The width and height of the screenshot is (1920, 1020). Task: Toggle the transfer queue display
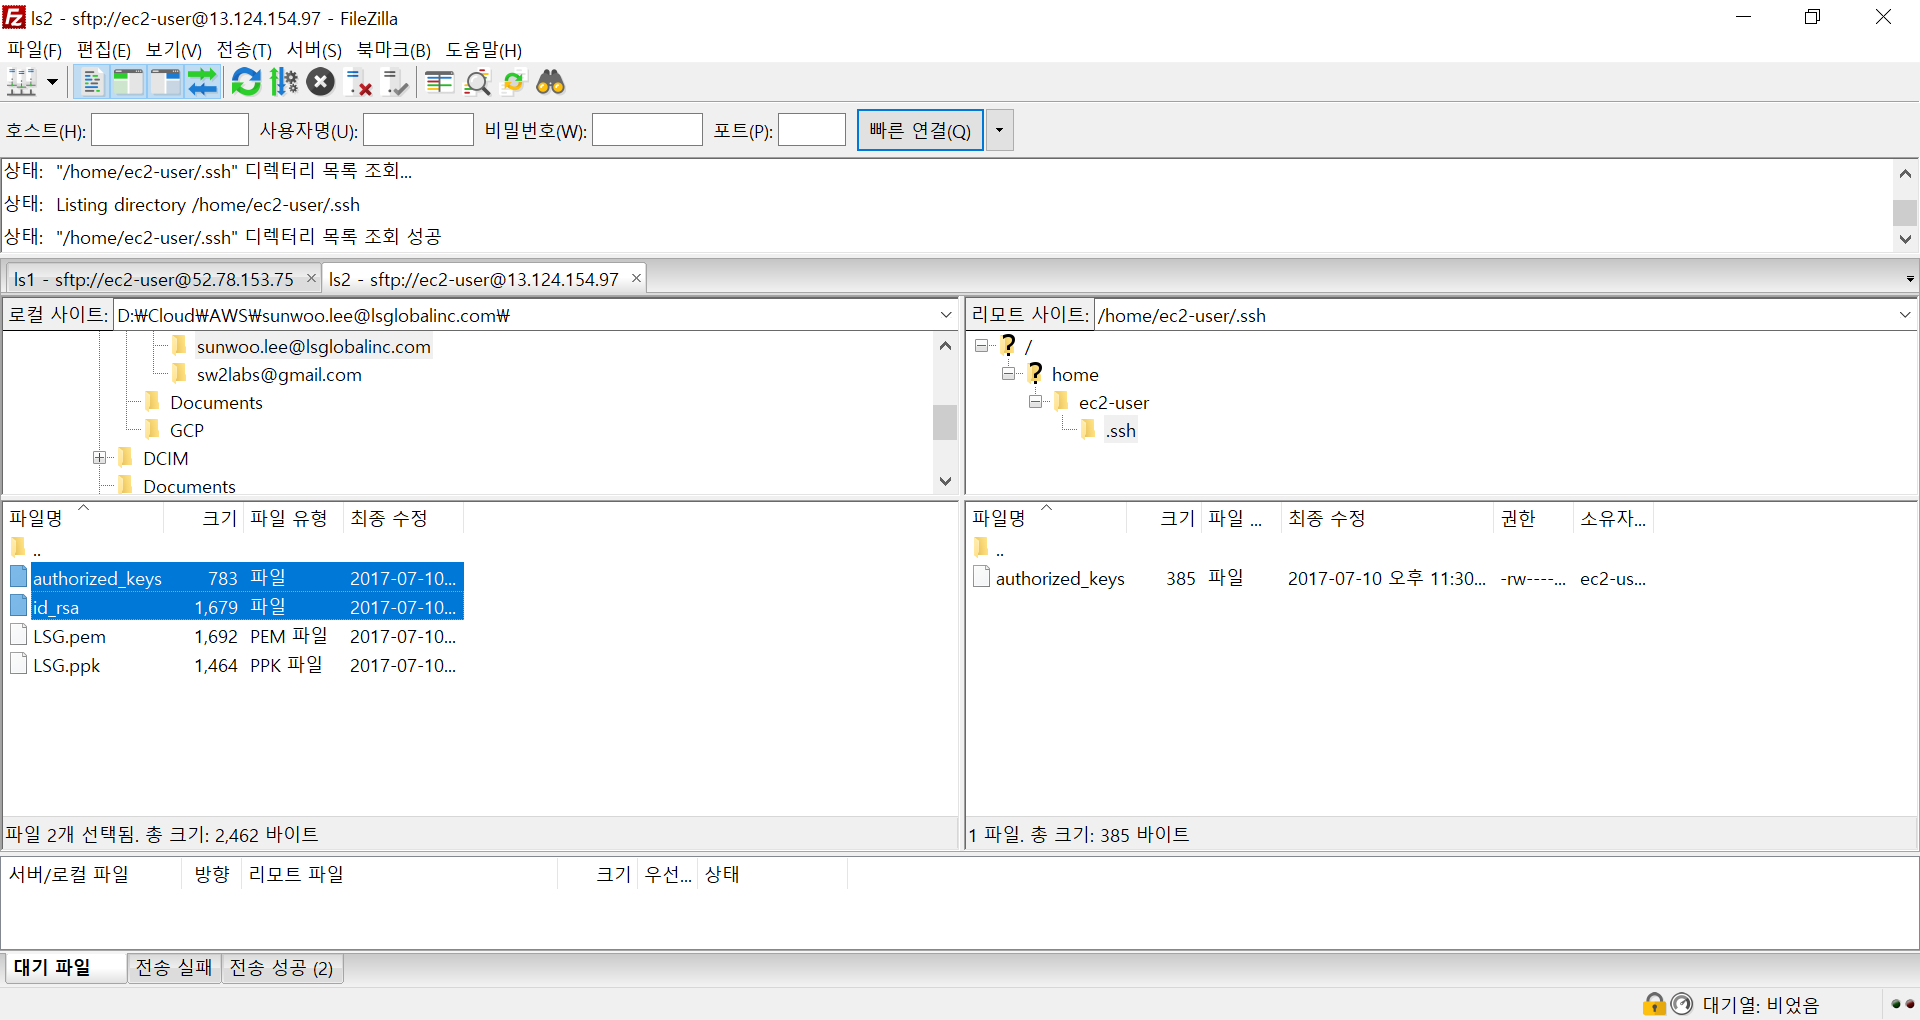pyautogui.click(x=202, y=82)
